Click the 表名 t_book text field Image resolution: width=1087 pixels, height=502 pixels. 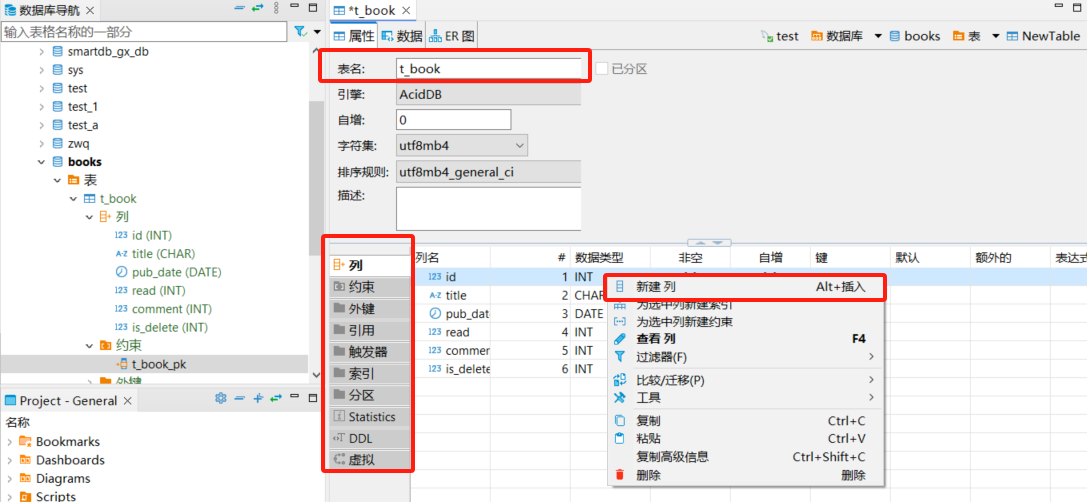488,69
